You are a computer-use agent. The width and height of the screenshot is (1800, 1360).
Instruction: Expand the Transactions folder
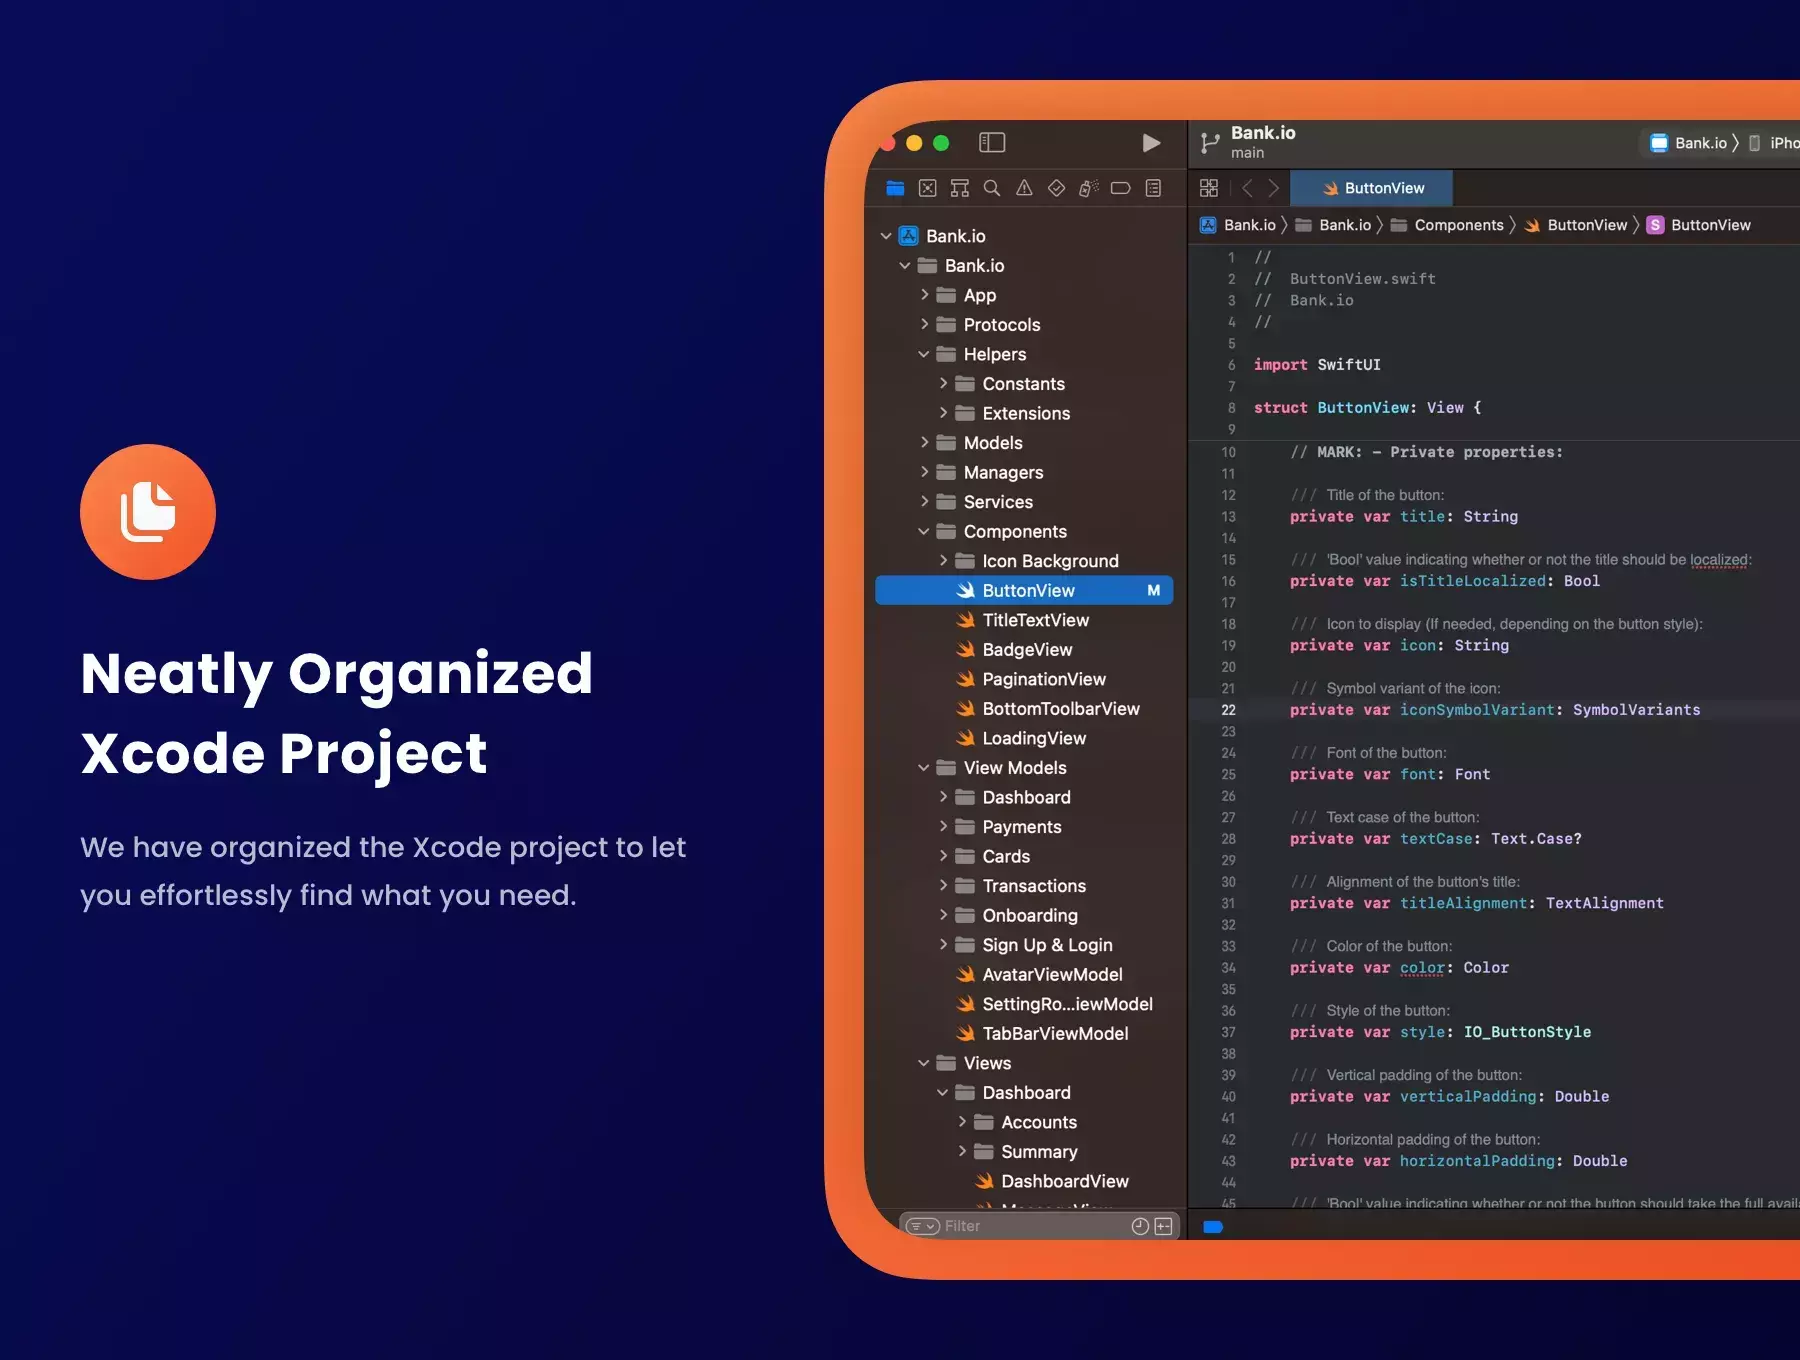[943, 886]
